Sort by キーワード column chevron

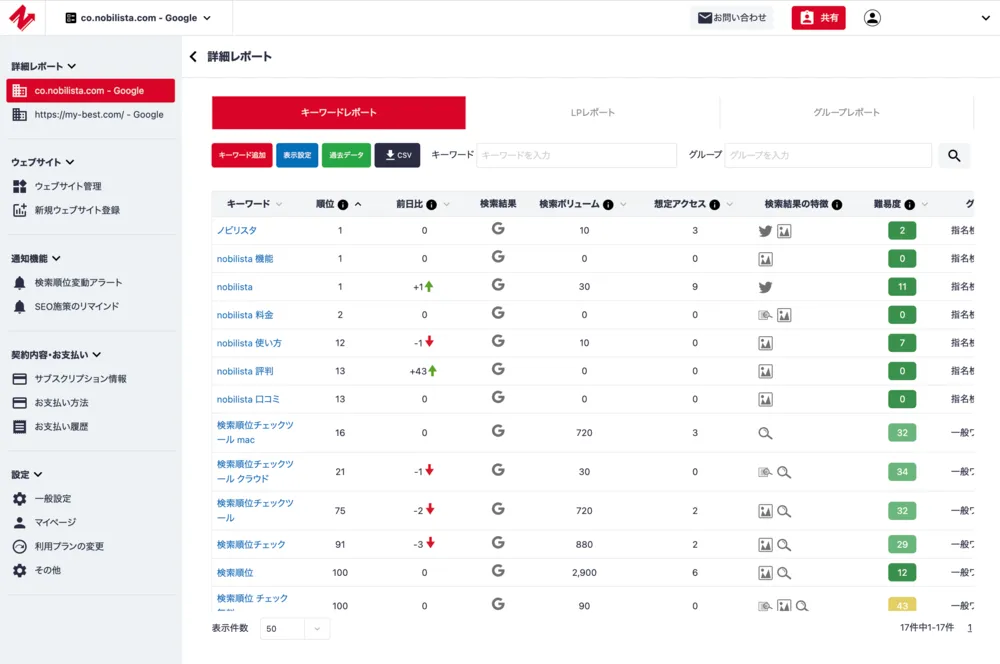[279, 205]
